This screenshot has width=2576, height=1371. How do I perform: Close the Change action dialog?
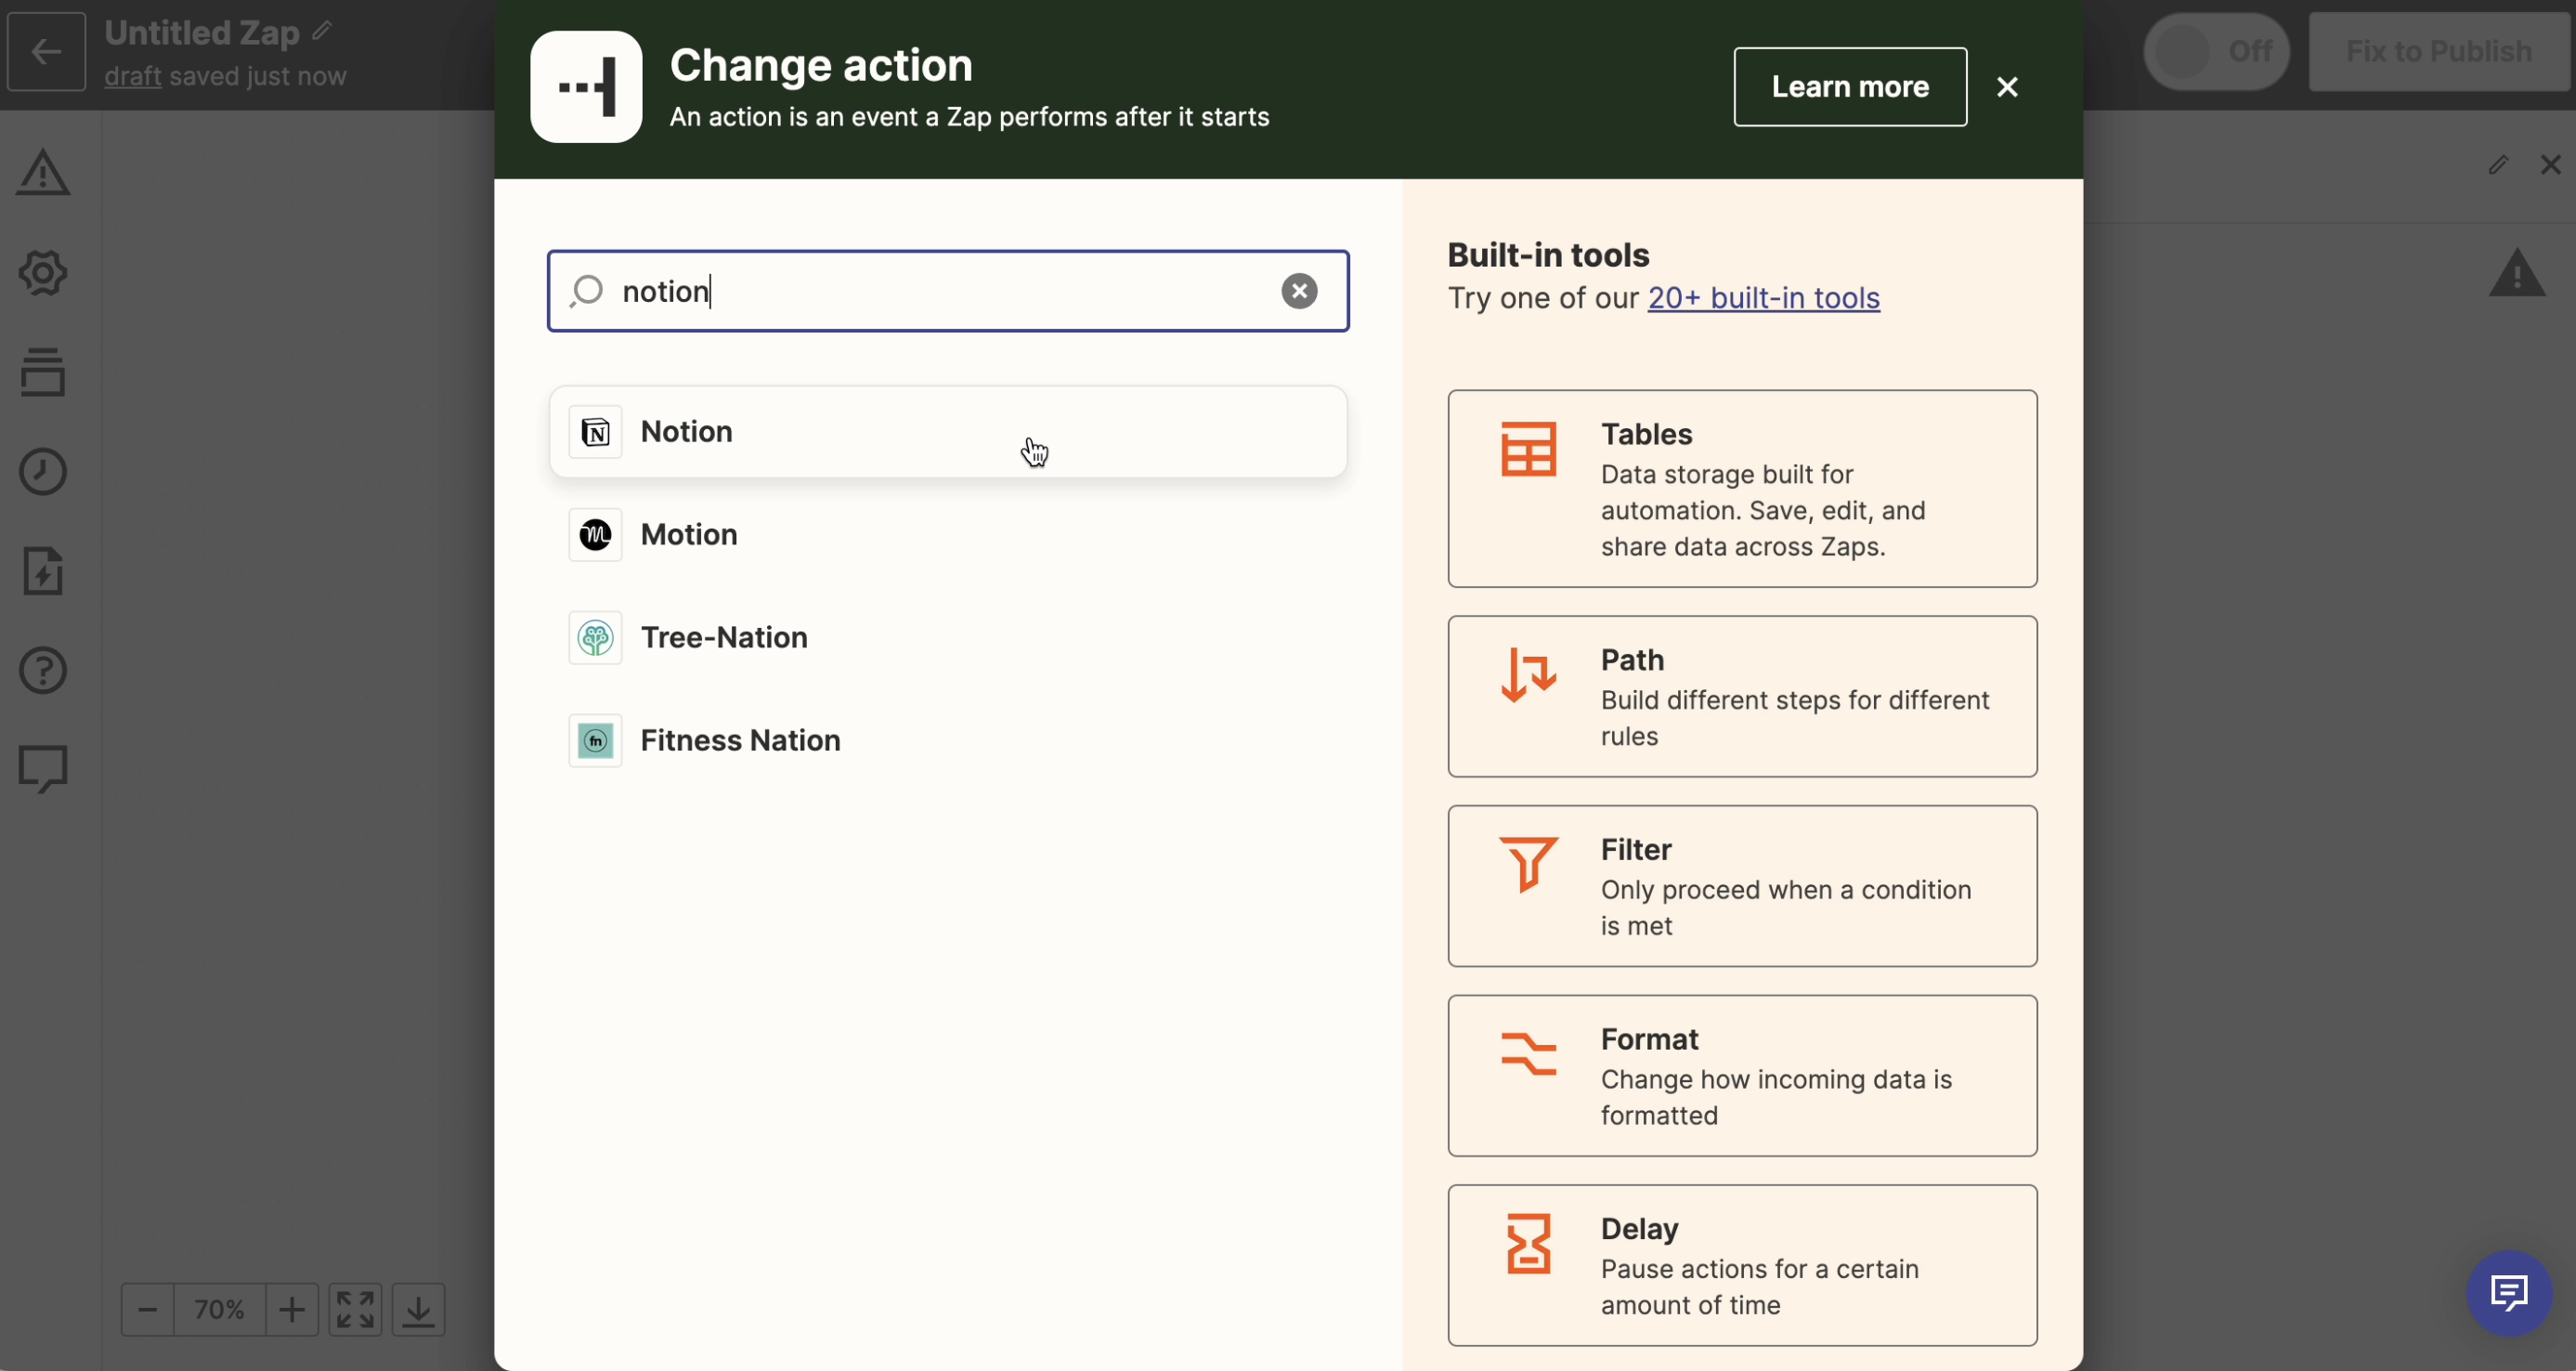coord(2006,87)
